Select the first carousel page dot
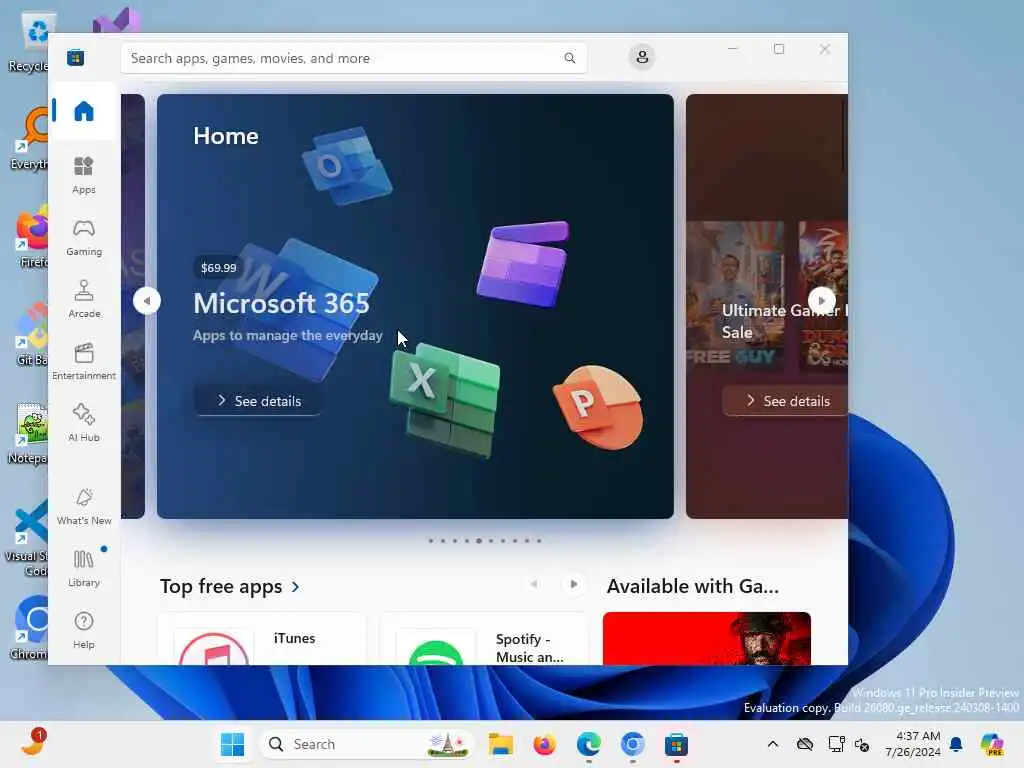The width and height of the screenshot is (1024, 768). [430, 541]
